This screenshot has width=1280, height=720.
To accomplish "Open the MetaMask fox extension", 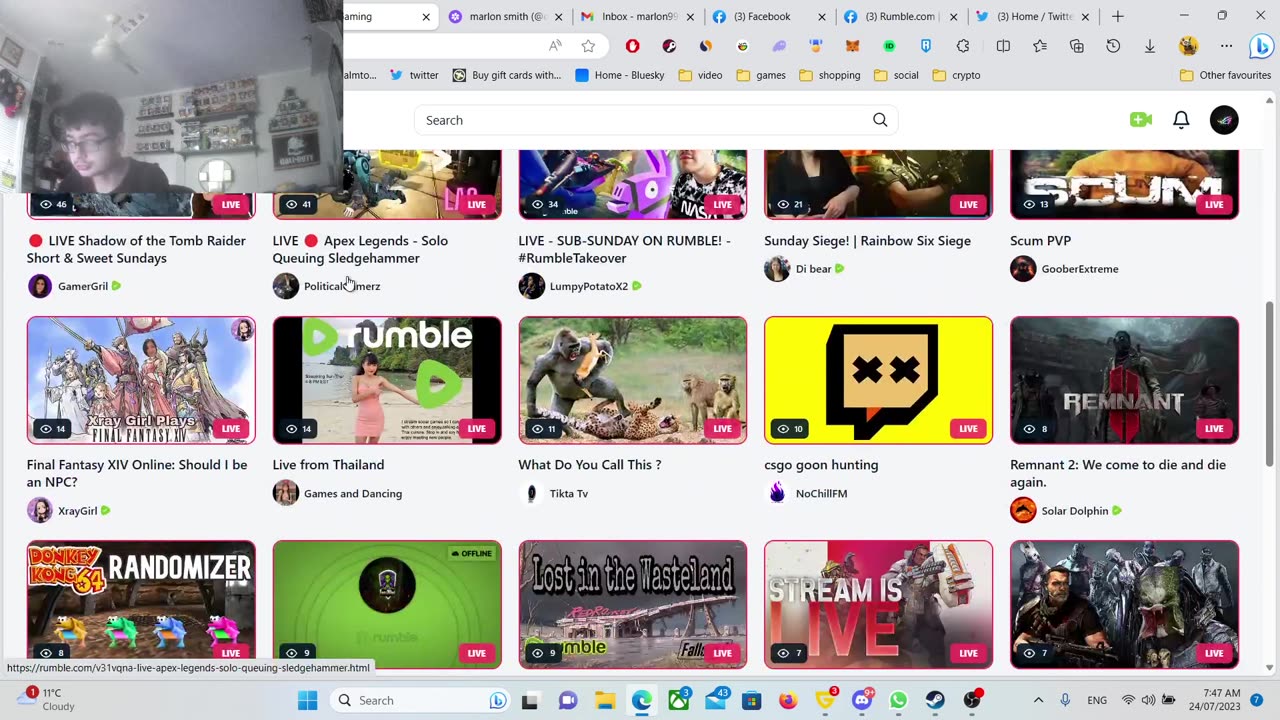I will pos(853,46).
